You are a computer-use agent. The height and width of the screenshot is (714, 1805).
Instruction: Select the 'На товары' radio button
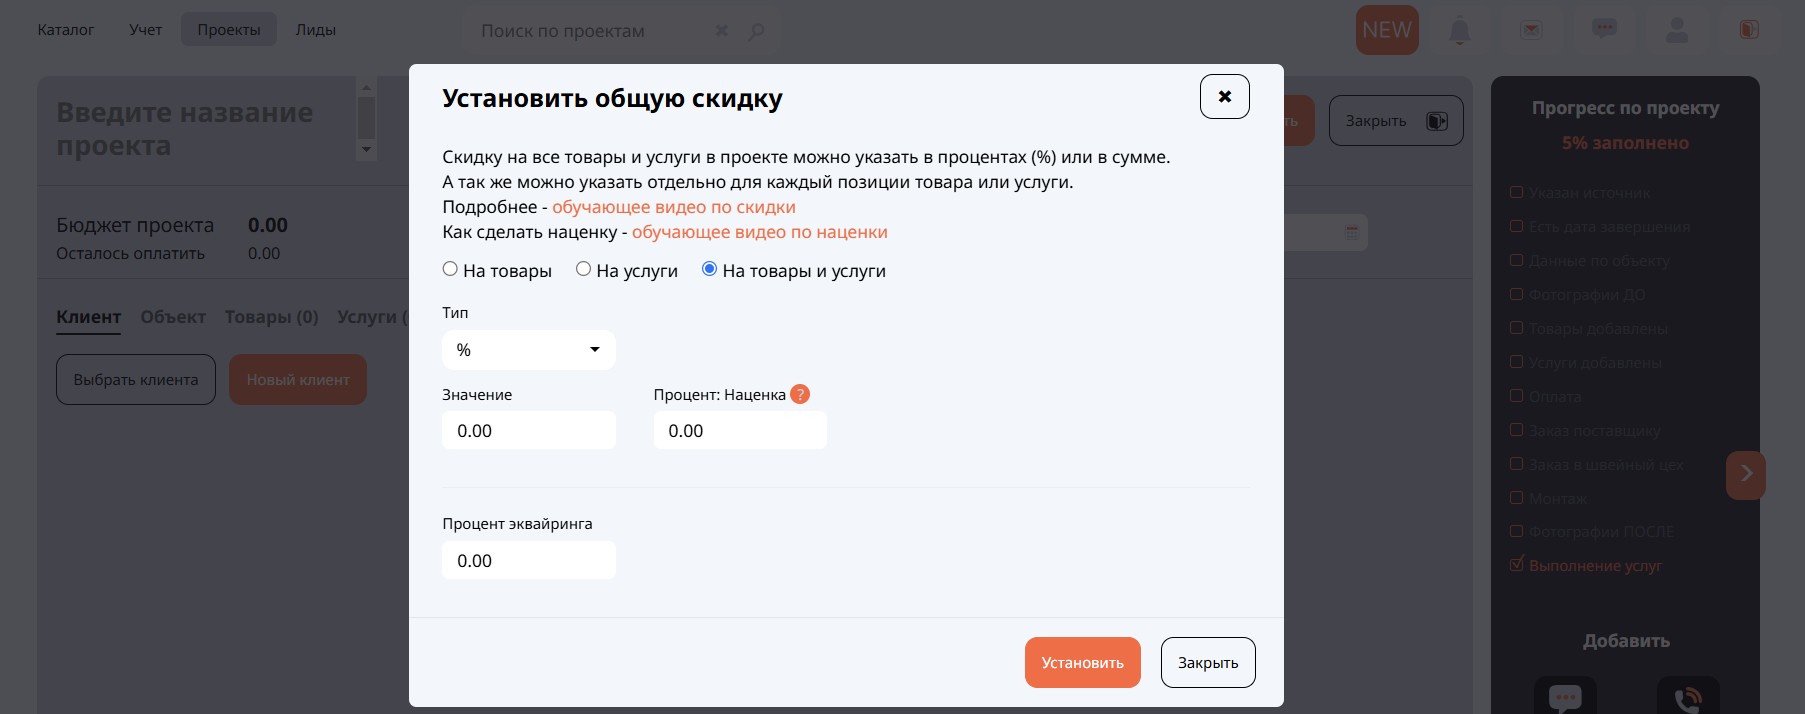click(x=450, y=269)
